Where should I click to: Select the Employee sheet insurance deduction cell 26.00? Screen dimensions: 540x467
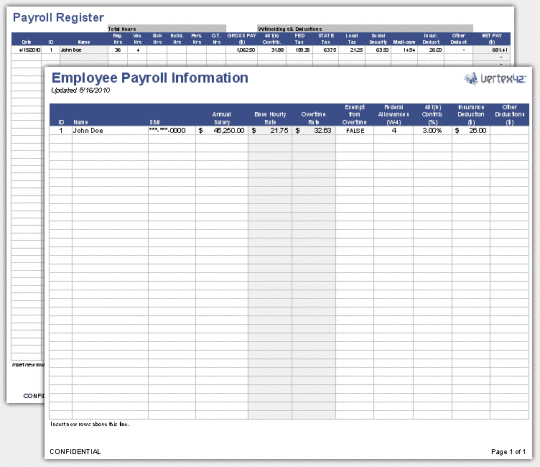(471, 131)
